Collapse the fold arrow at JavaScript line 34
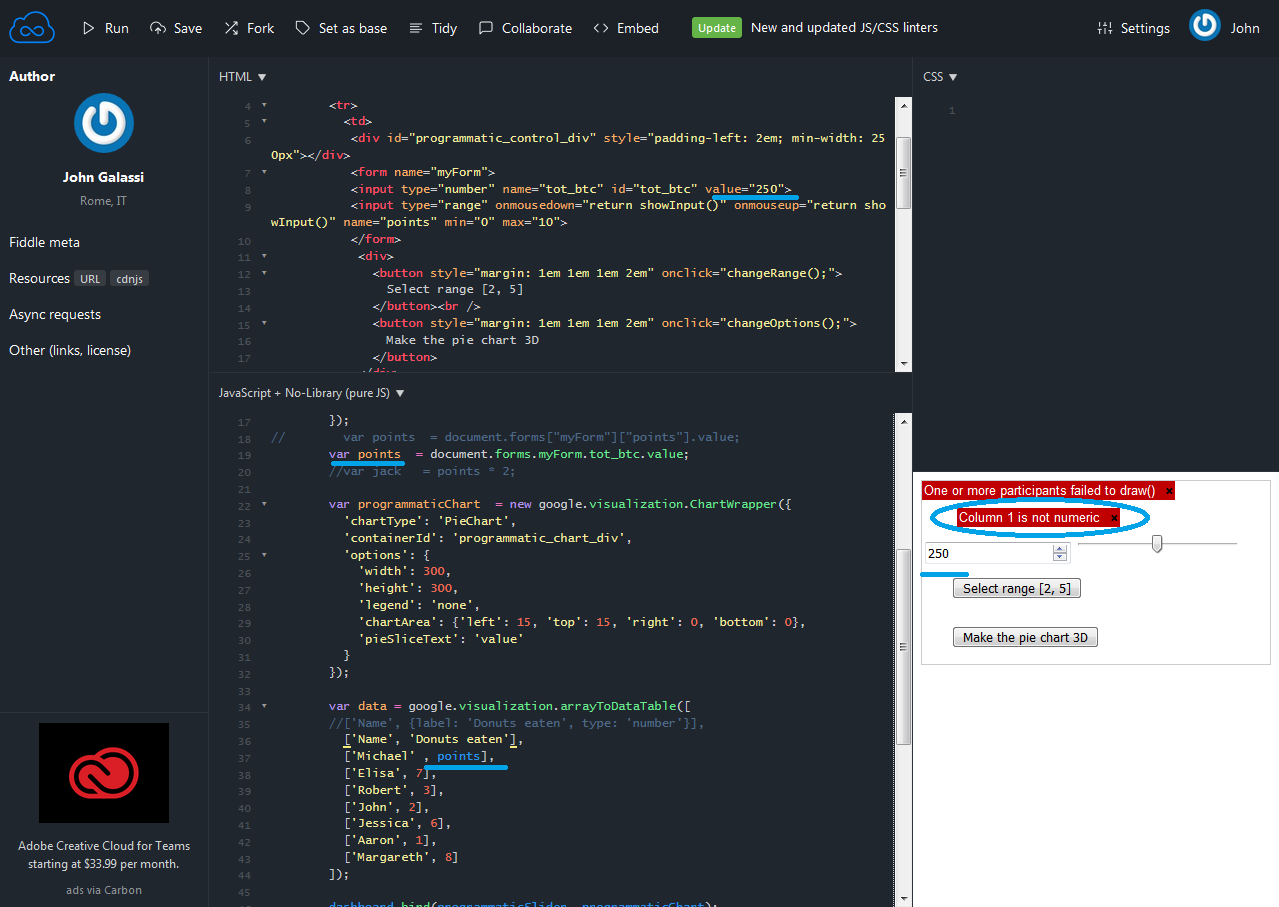 pos(264,705)
